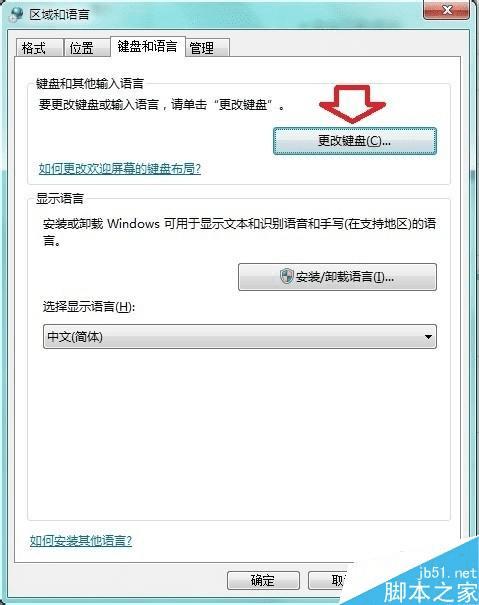
Task: Click the UAC shield icon on install button
Action: (286, 276)
